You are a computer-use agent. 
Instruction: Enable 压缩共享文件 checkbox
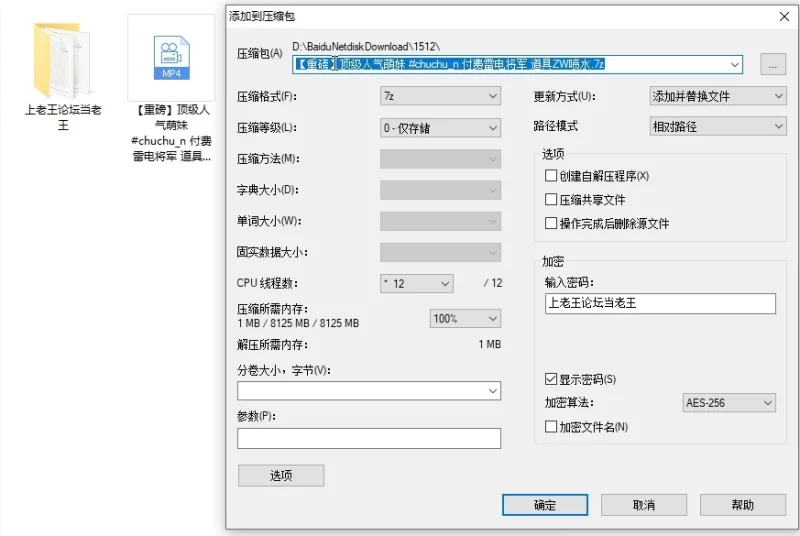coord(551,199)
